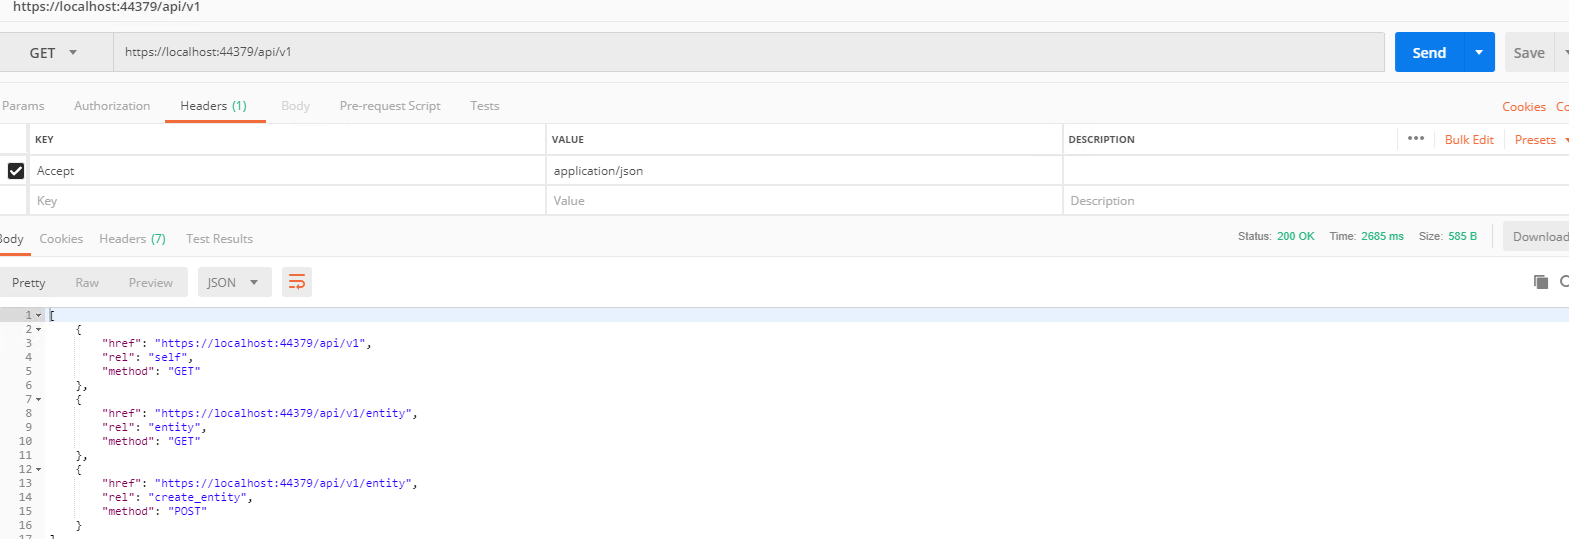Screen dimensions: 1569x539
Task: Open the three-dots column options menu
Action: pyautogui.click(x=1415, y=139)
